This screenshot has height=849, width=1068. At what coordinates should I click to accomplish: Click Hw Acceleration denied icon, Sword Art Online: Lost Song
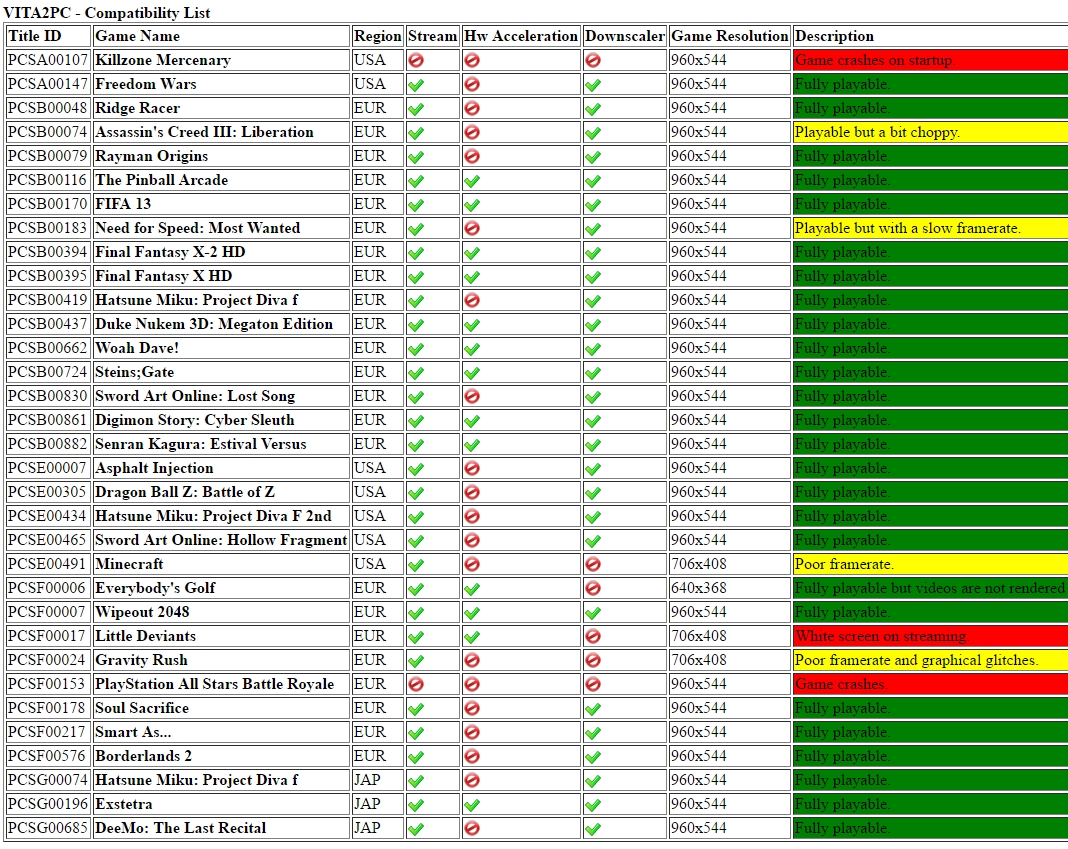coord(471,397)
